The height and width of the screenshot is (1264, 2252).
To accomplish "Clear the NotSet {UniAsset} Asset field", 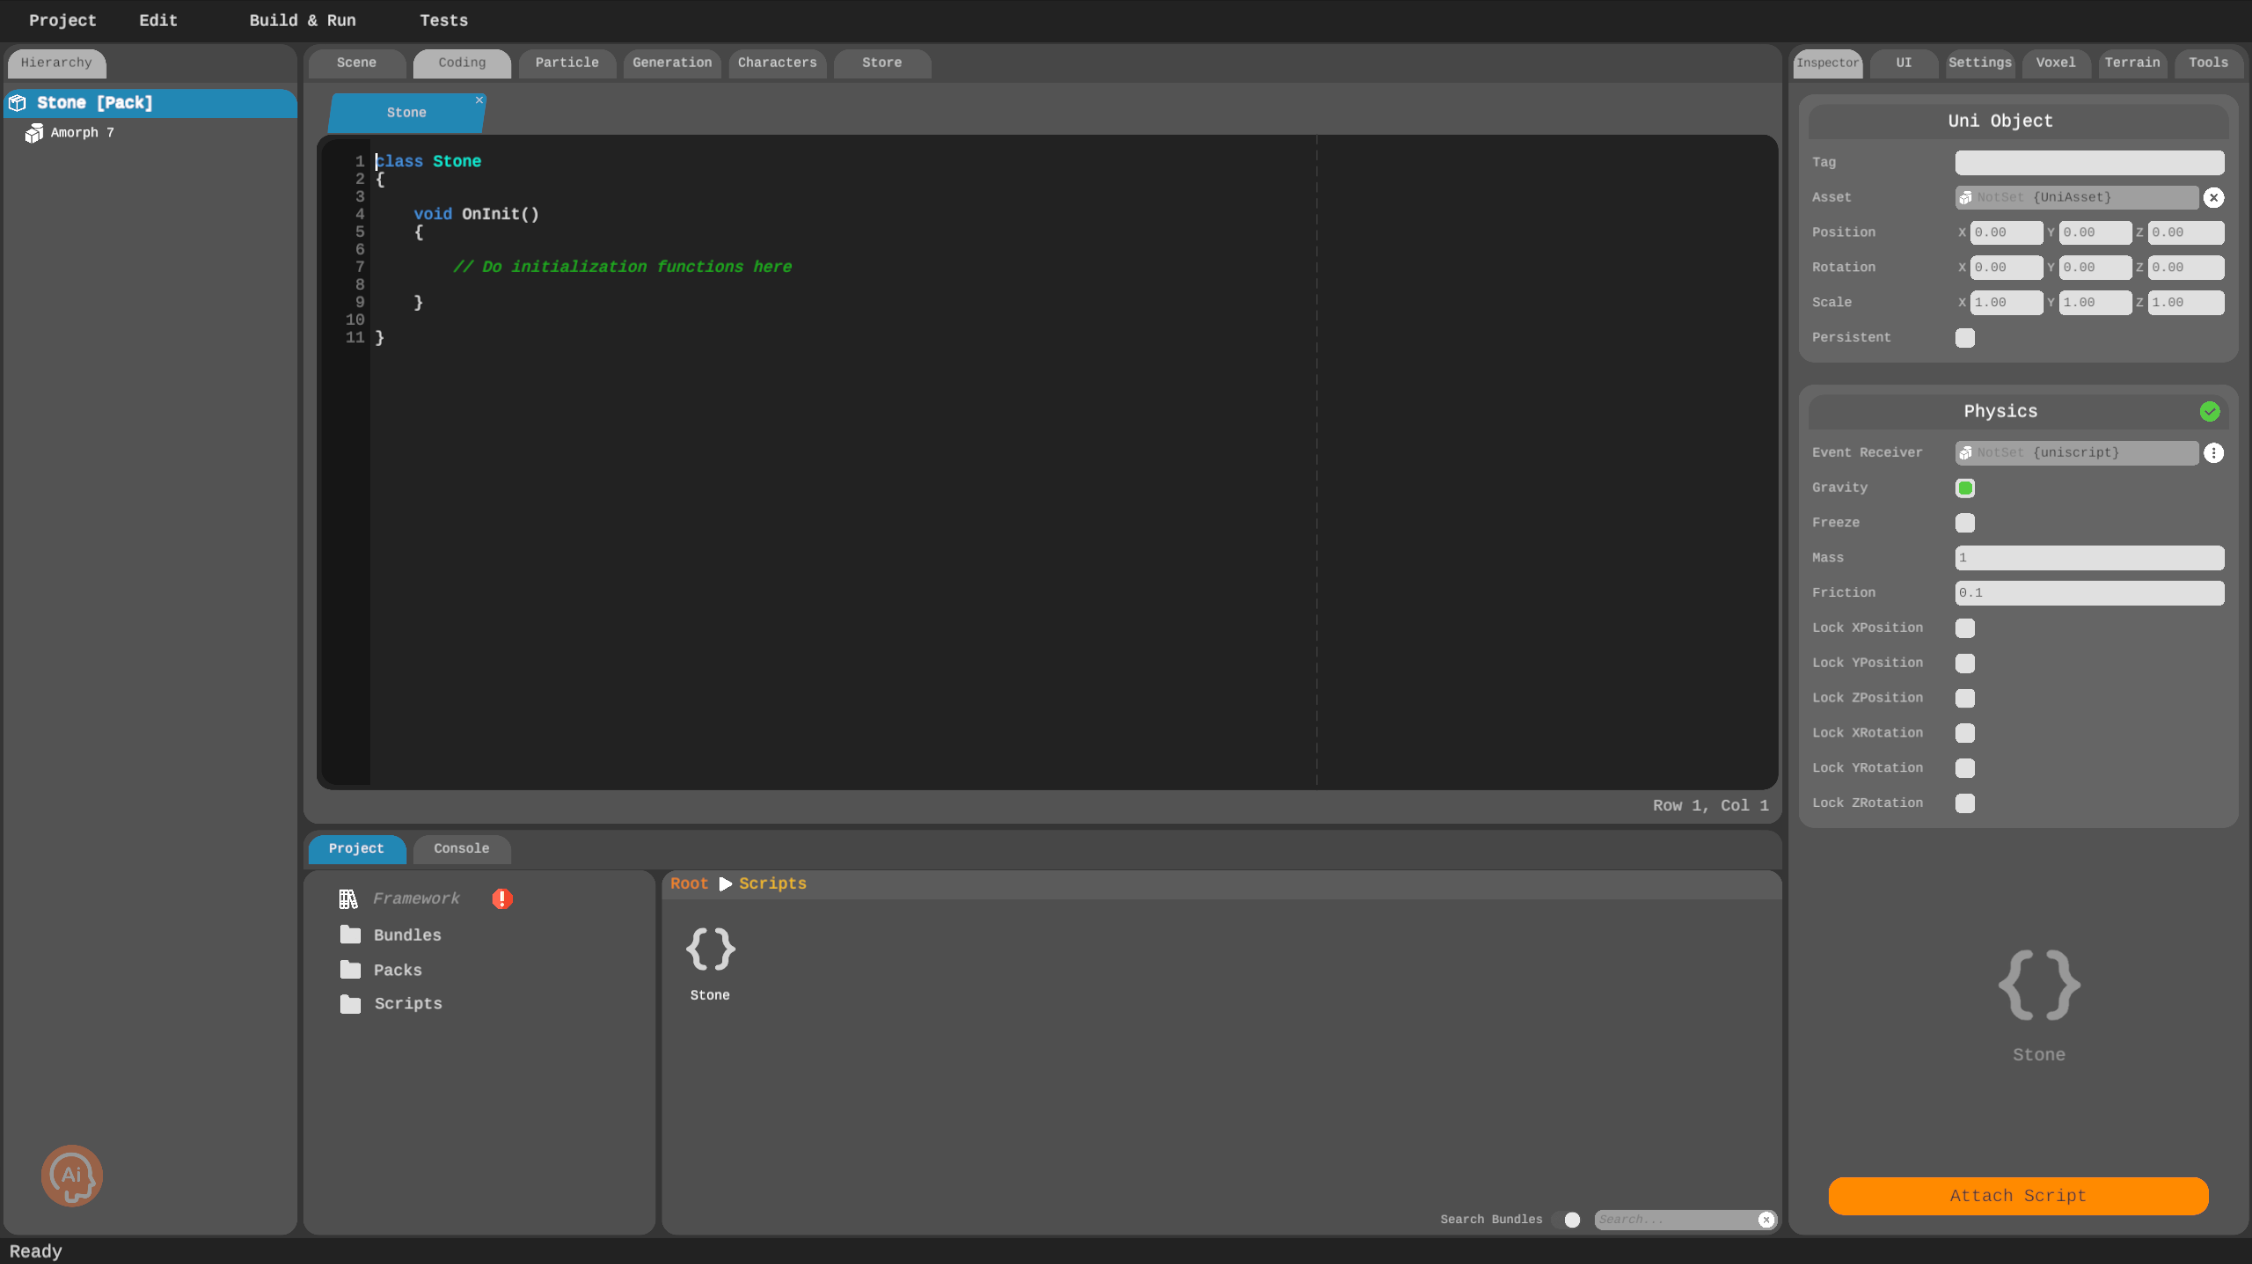I will click(2214, 197).
